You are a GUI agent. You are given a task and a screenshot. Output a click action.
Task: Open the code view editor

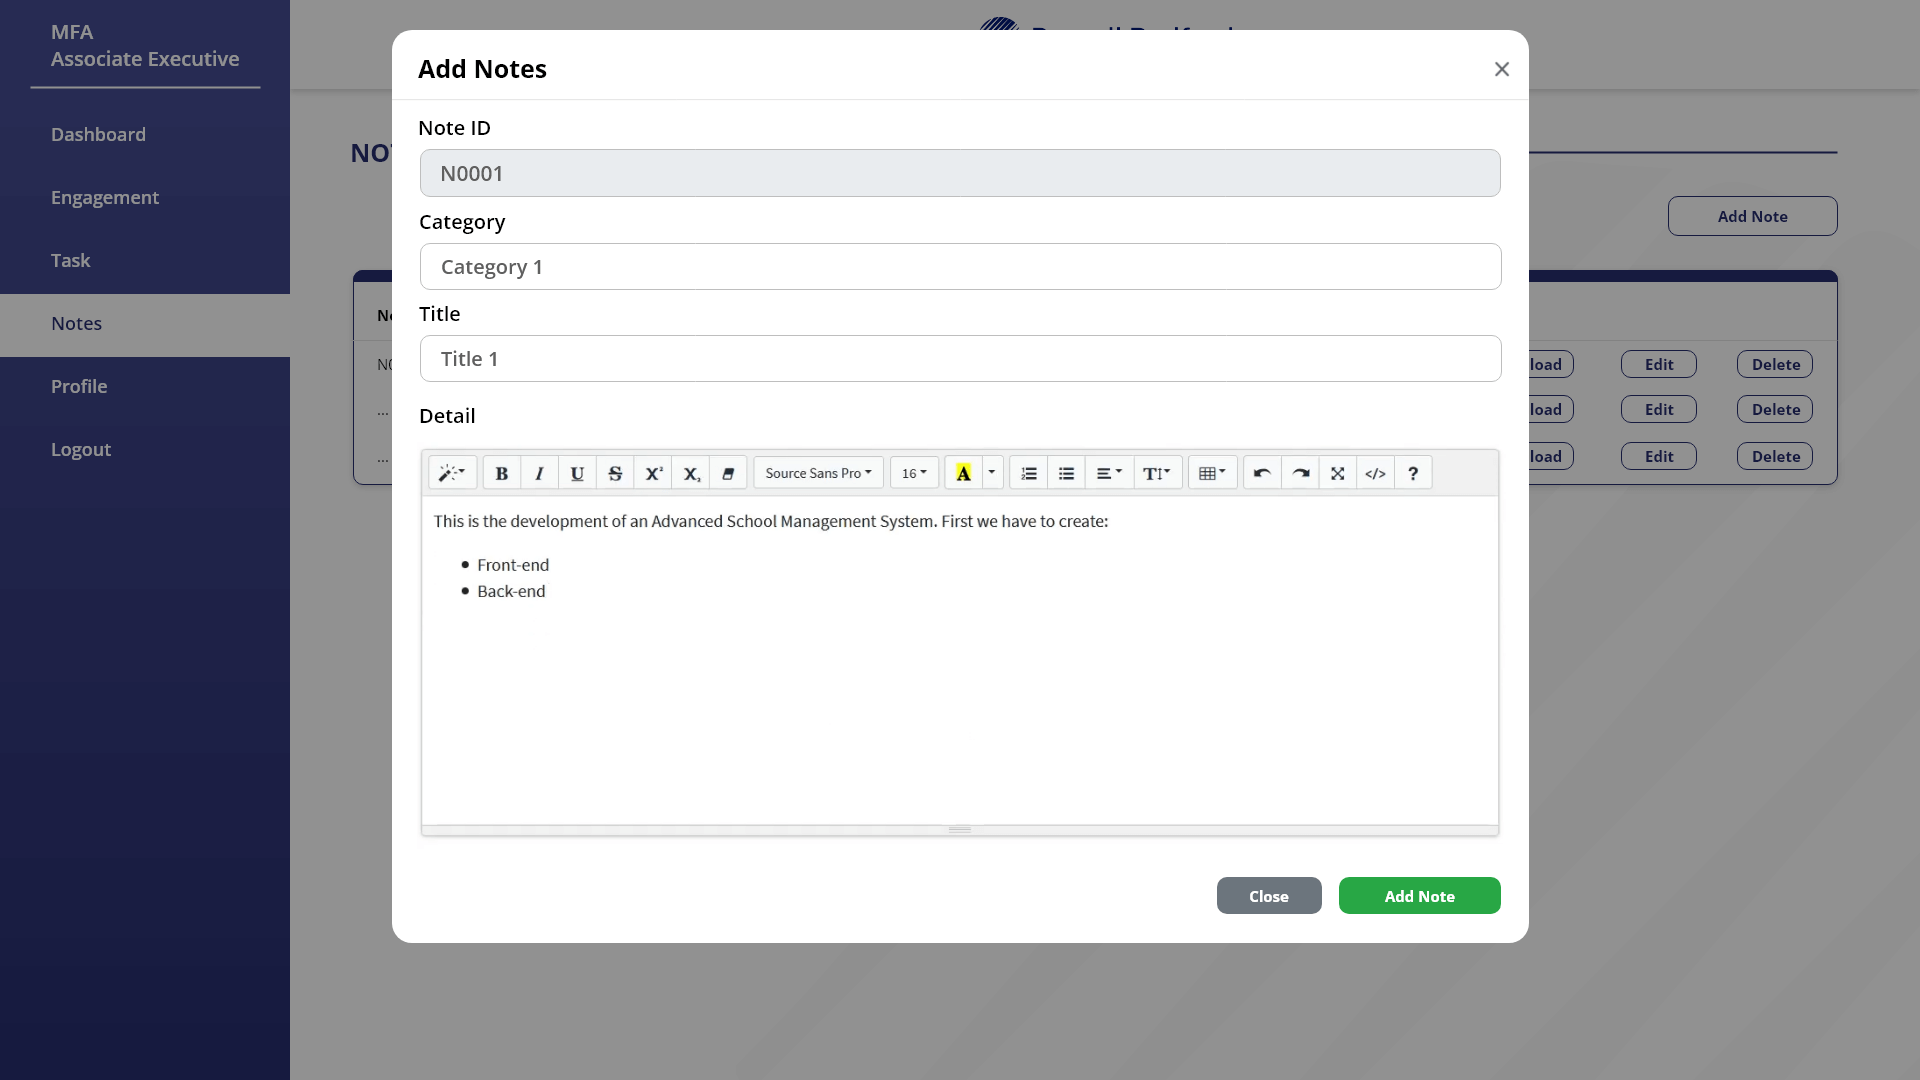(1376, 472)
